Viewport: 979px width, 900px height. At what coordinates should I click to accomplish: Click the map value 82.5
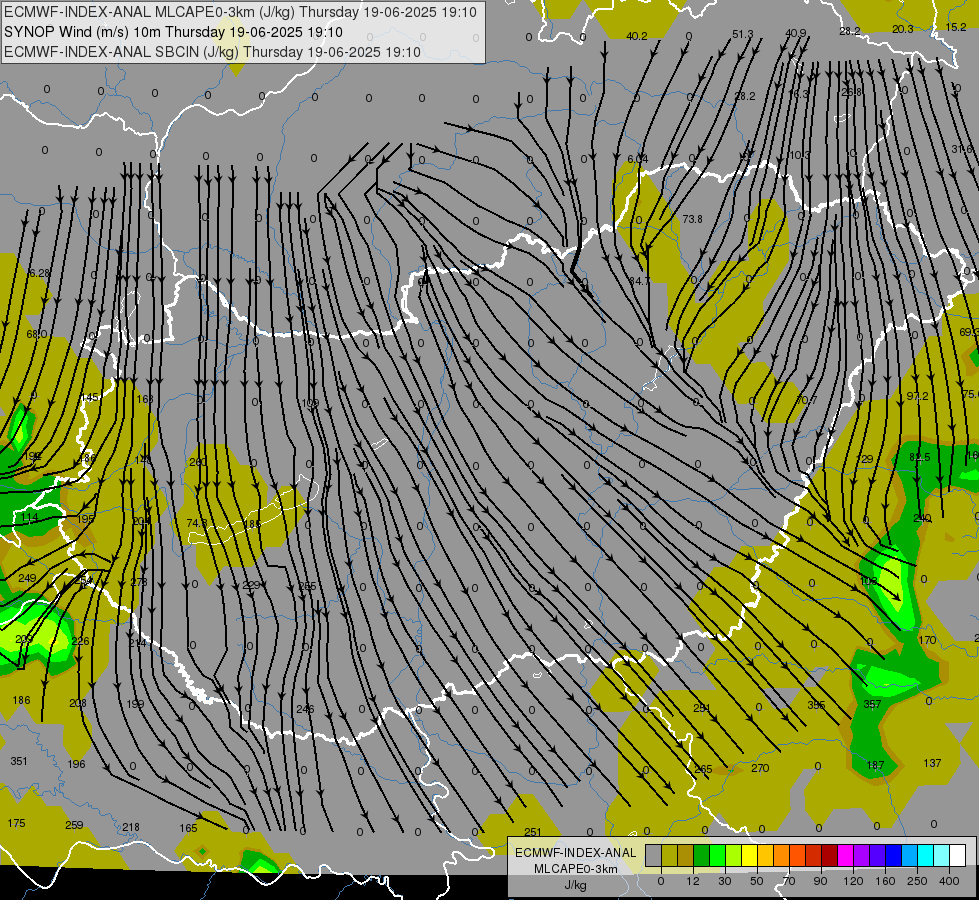(x=920, y=457)
